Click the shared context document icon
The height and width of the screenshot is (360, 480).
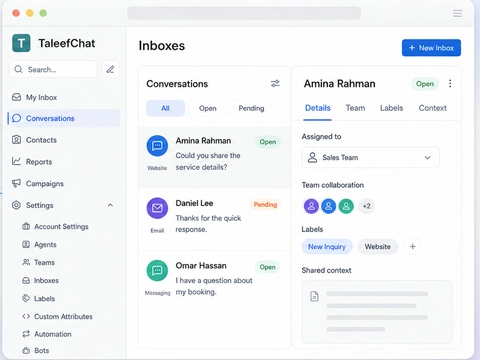pyautogui.click(x=314, y=296)
